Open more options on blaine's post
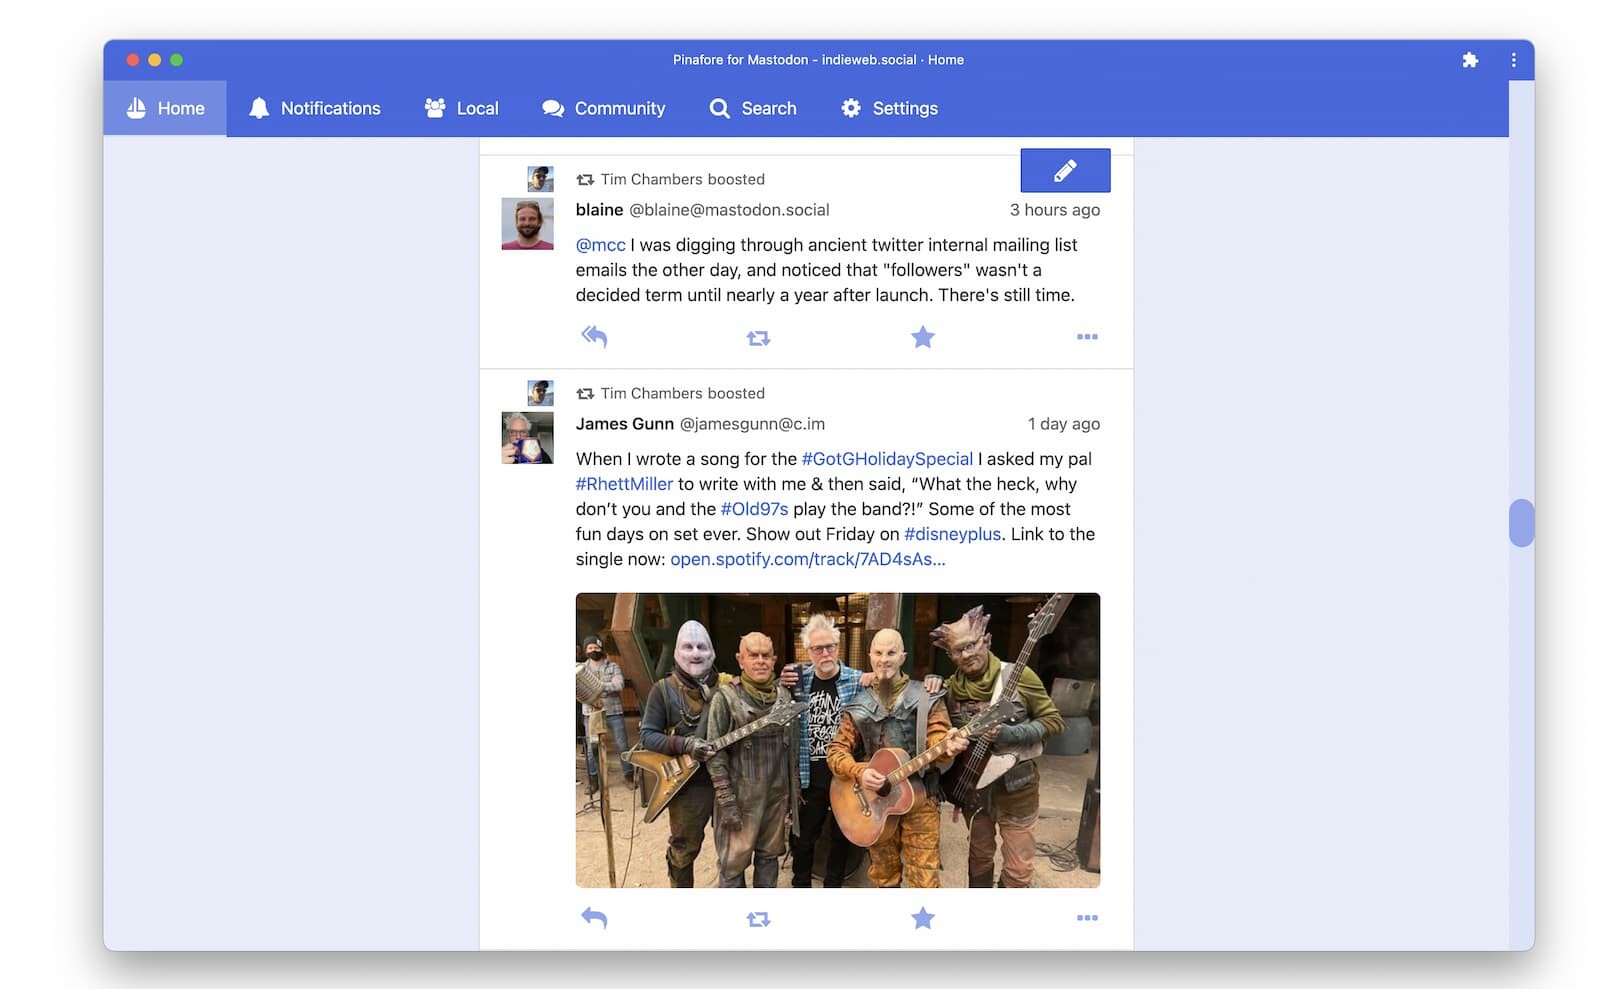The height and width of the screenshot is (989, 1600). (x=1087, y=337)
